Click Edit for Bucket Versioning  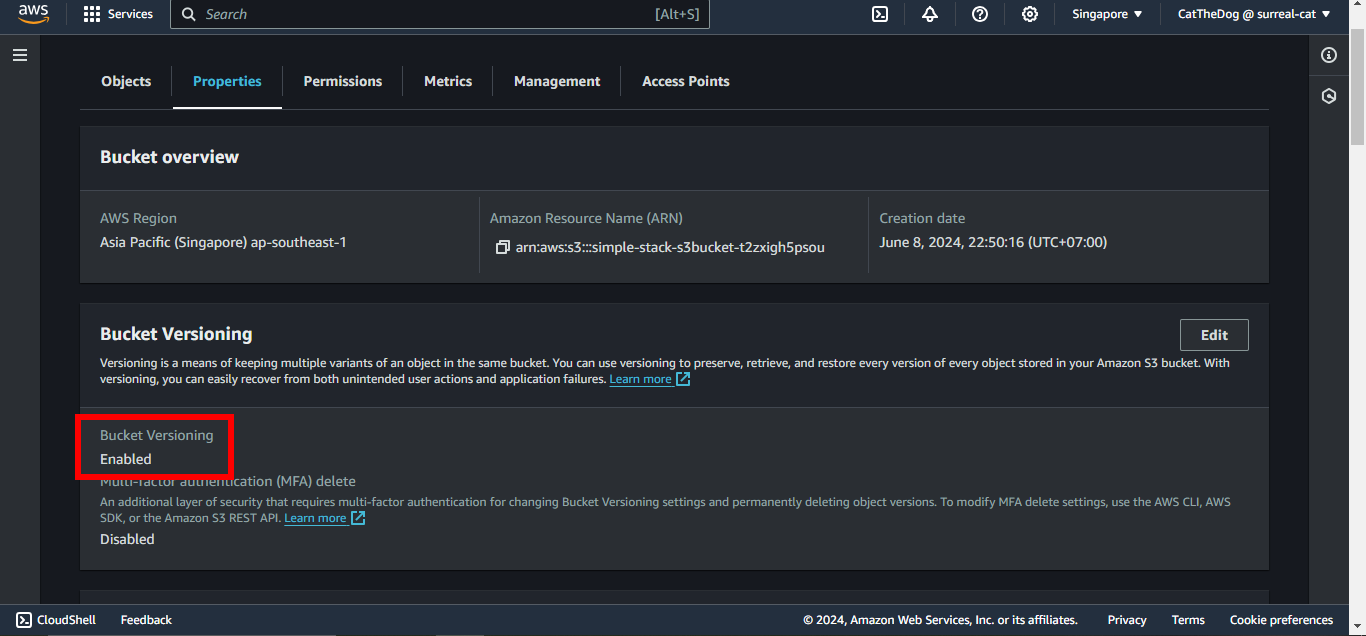pos(1214,335)
